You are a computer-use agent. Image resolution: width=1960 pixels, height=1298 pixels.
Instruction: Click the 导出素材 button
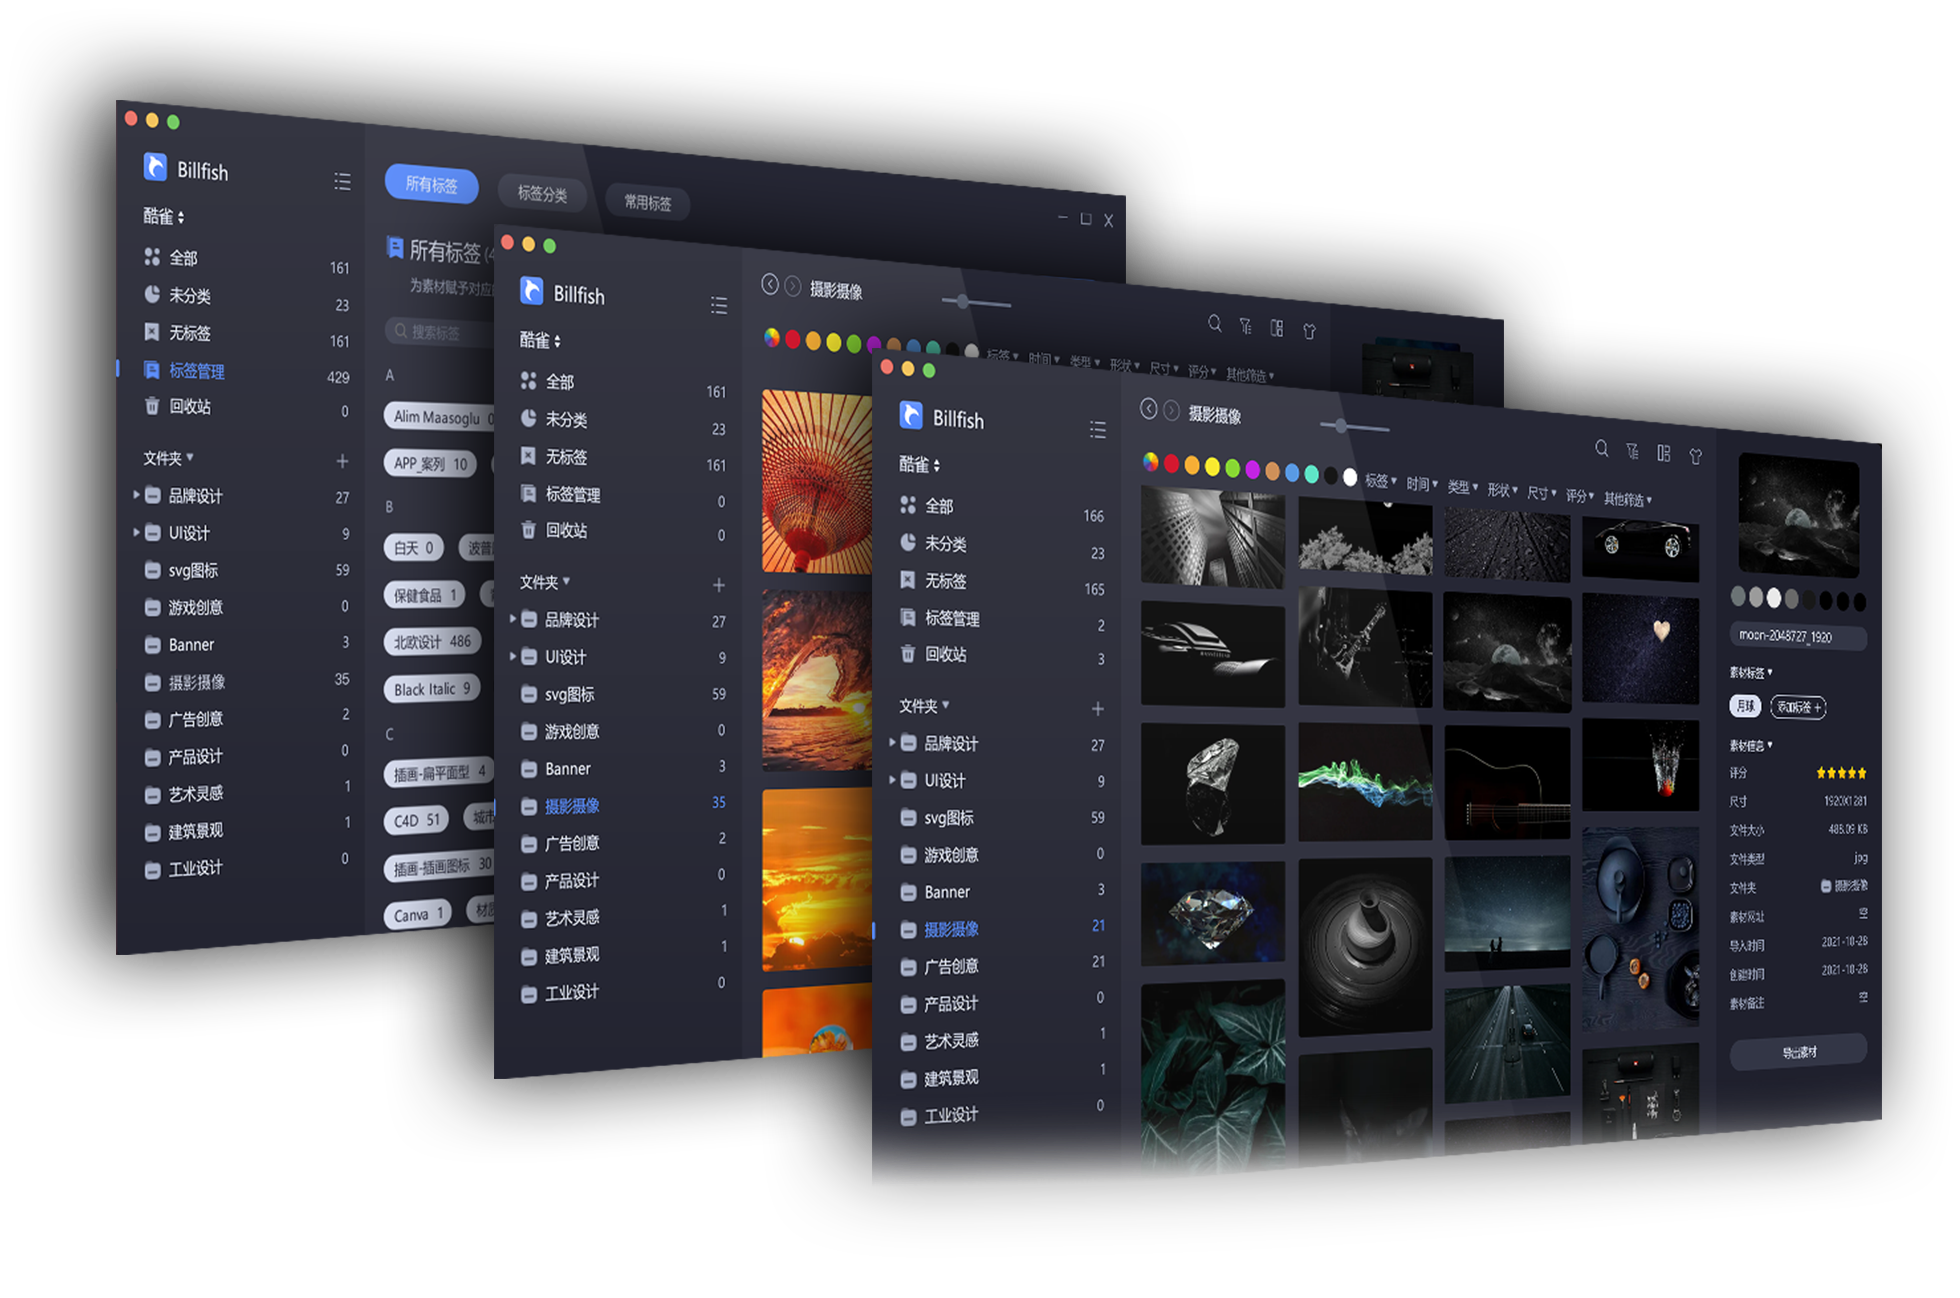click(1798, 1052)
